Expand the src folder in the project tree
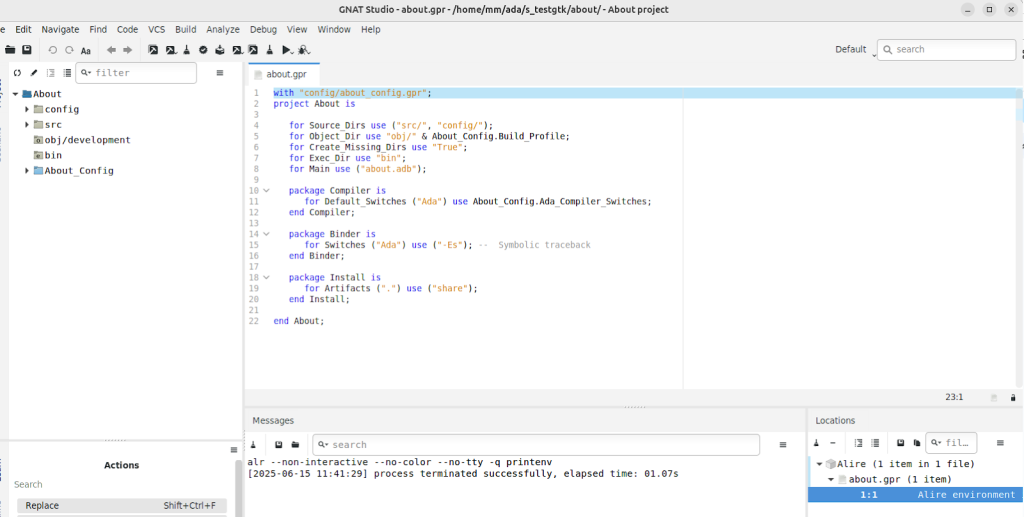 (x=27, y=124)
